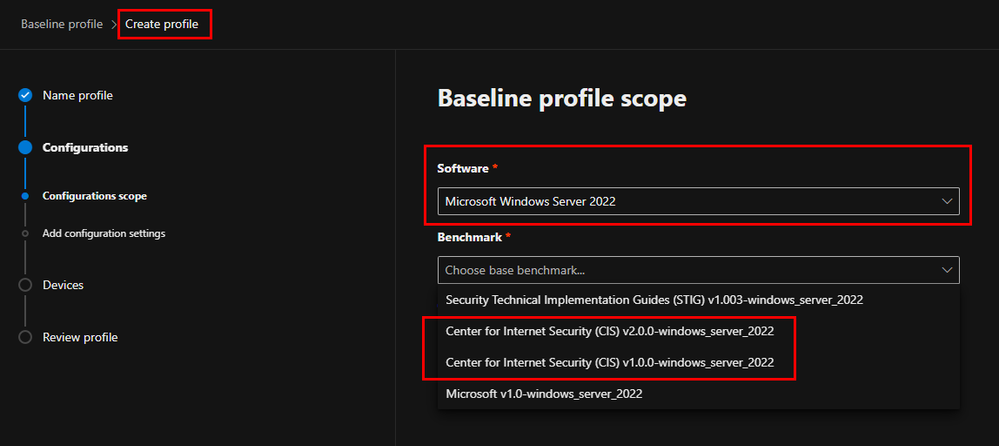This screenshot has width=999, height=446.
Task: Select Microsoft v1.0 windows_server_2022 benchmark
Action: click(x=544, y=394)
